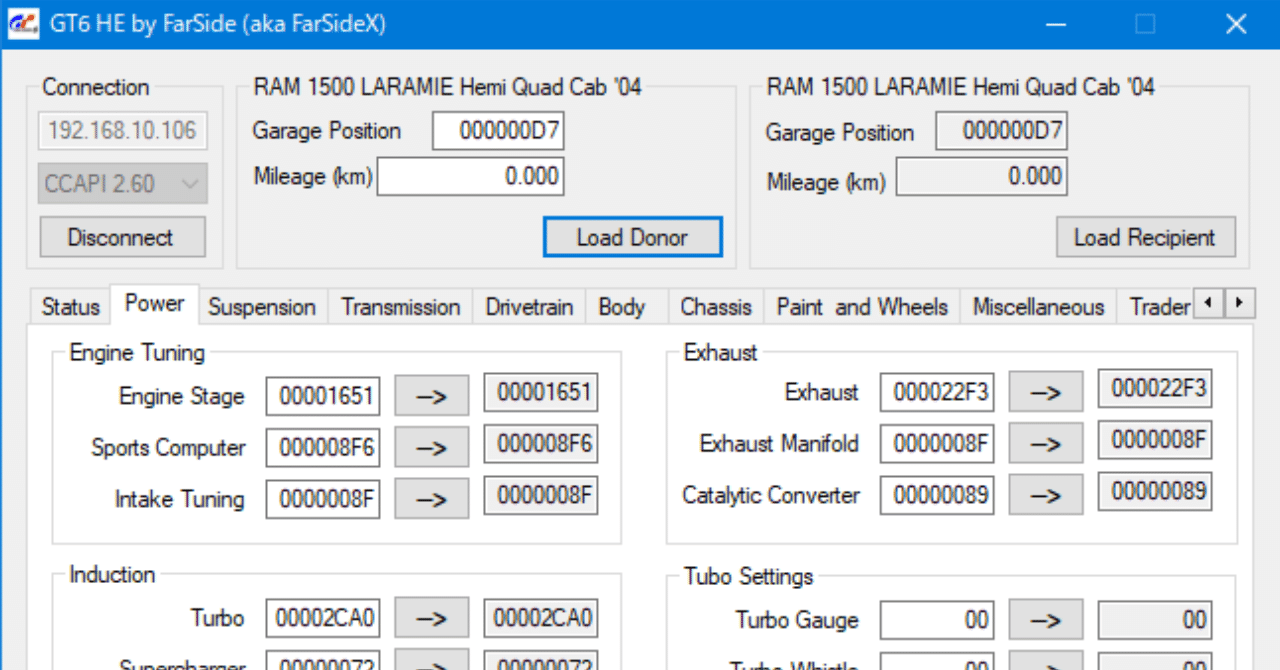Transfer Sports Computer value using arrow button
The width and height of the screenshot is (1280, 670).
(x=431, y=448)
